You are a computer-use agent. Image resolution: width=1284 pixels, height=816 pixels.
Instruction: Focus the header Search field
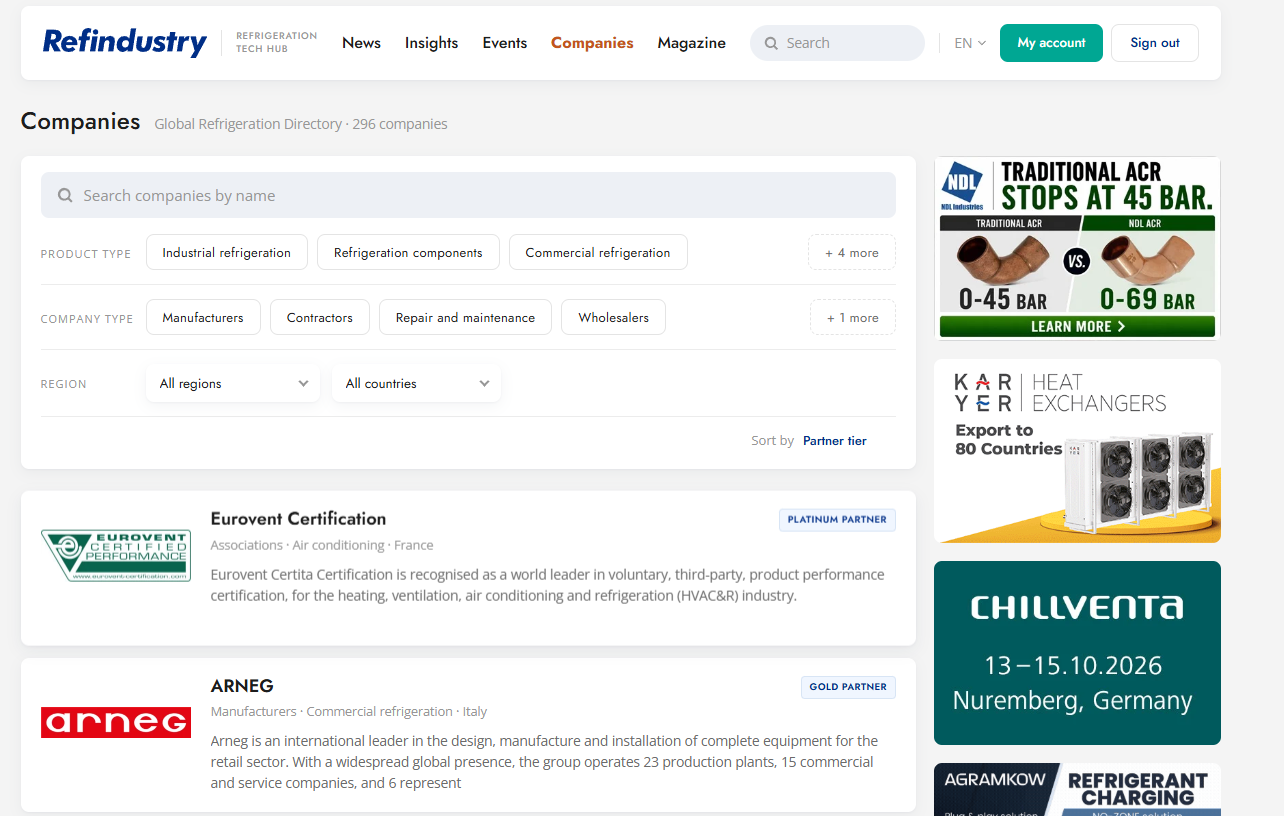(837, 43)
